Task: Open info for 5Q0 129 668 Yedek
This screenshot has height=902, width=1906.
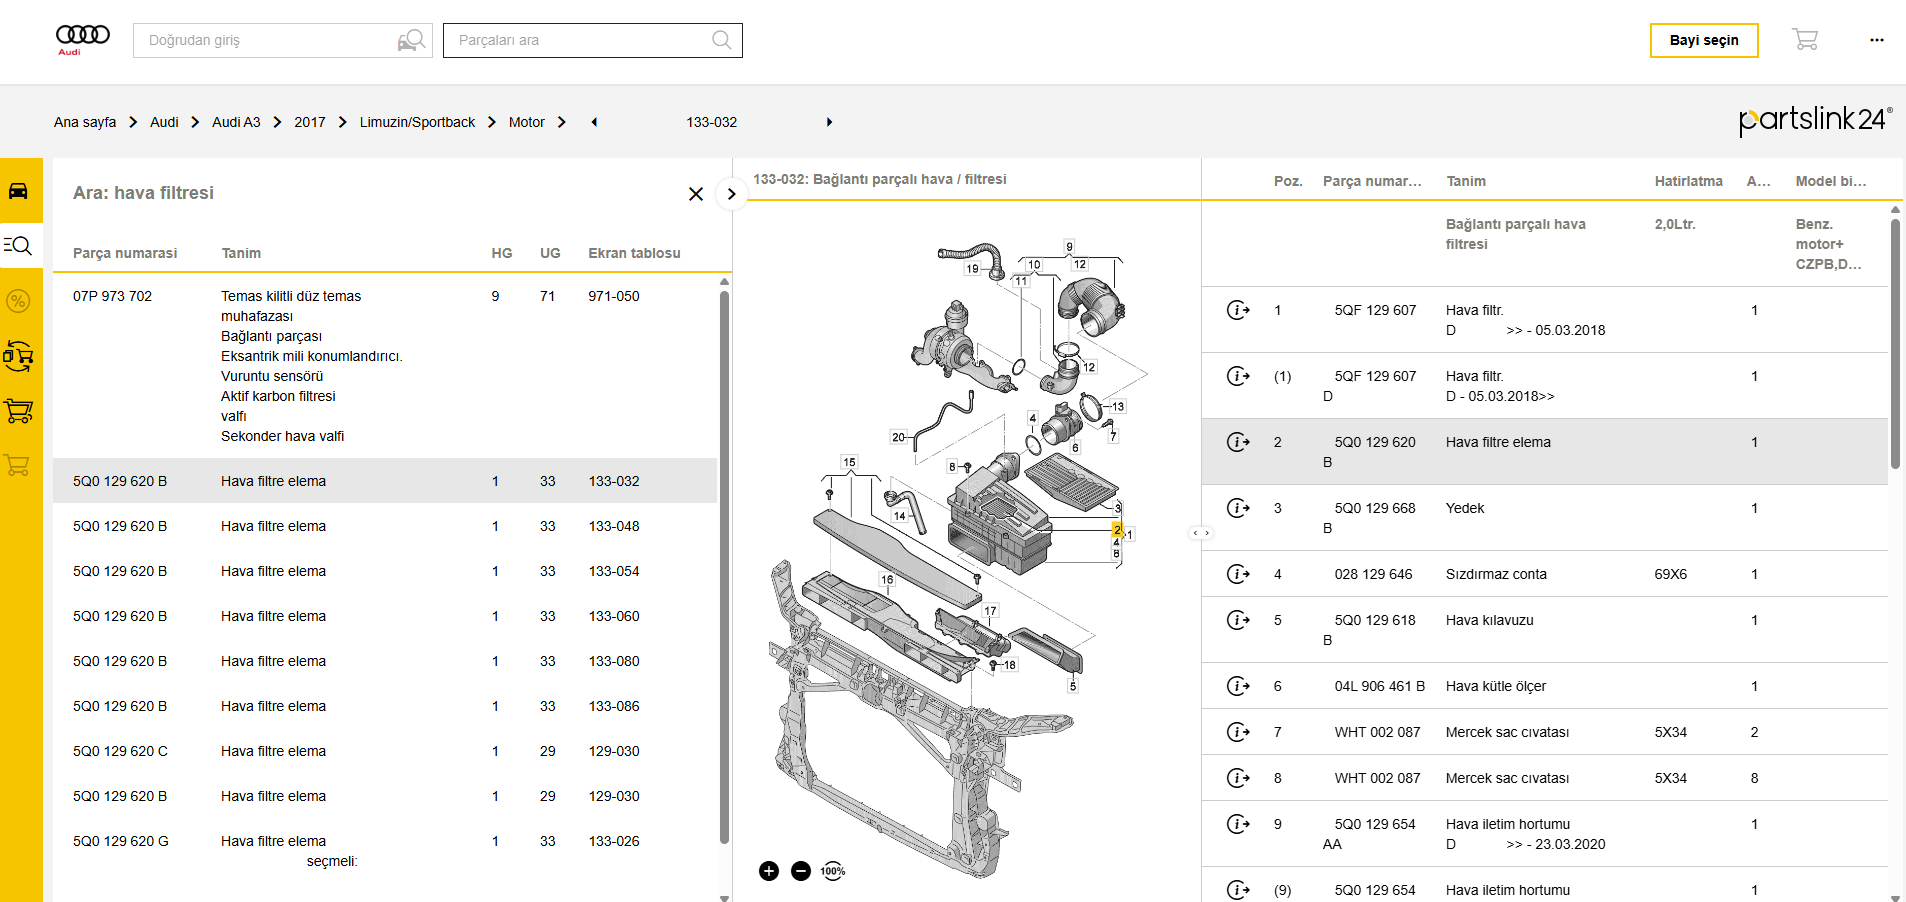Action: pyautogui.click(x=1238, y=508)
